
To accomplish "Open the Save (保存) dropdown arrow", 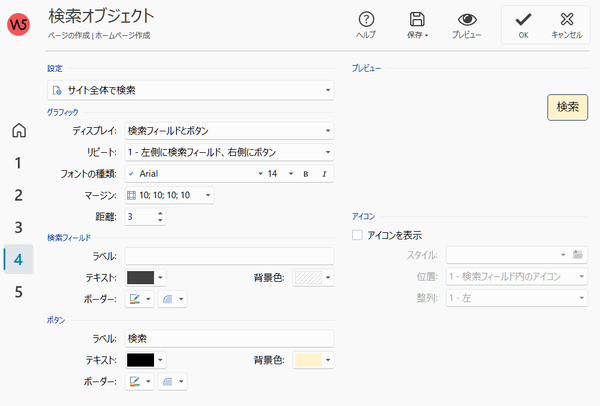I will tap(426, 36).
